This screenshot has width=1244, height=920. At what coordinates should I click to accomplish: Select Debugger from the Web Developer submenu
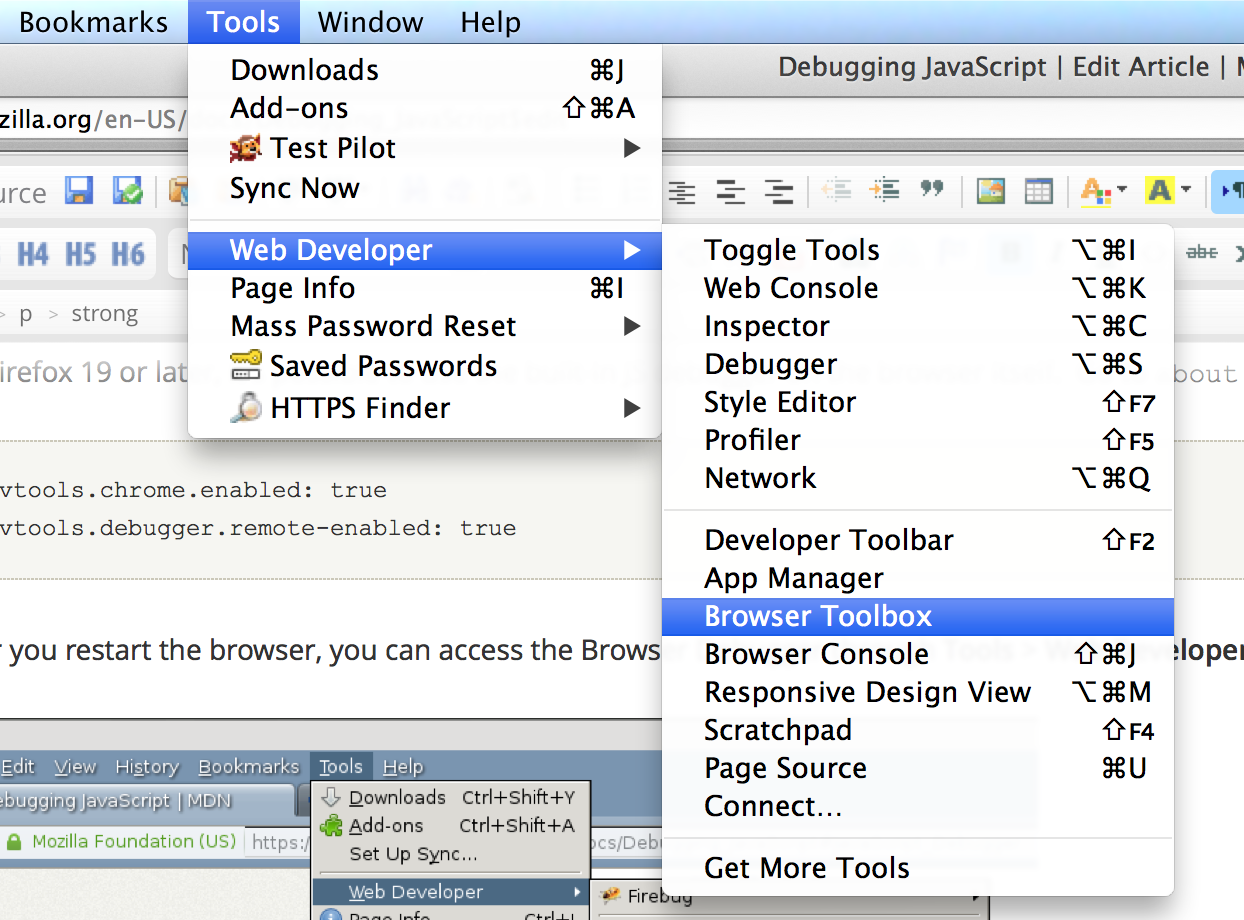pyautogui.click(x=770, y=364)
